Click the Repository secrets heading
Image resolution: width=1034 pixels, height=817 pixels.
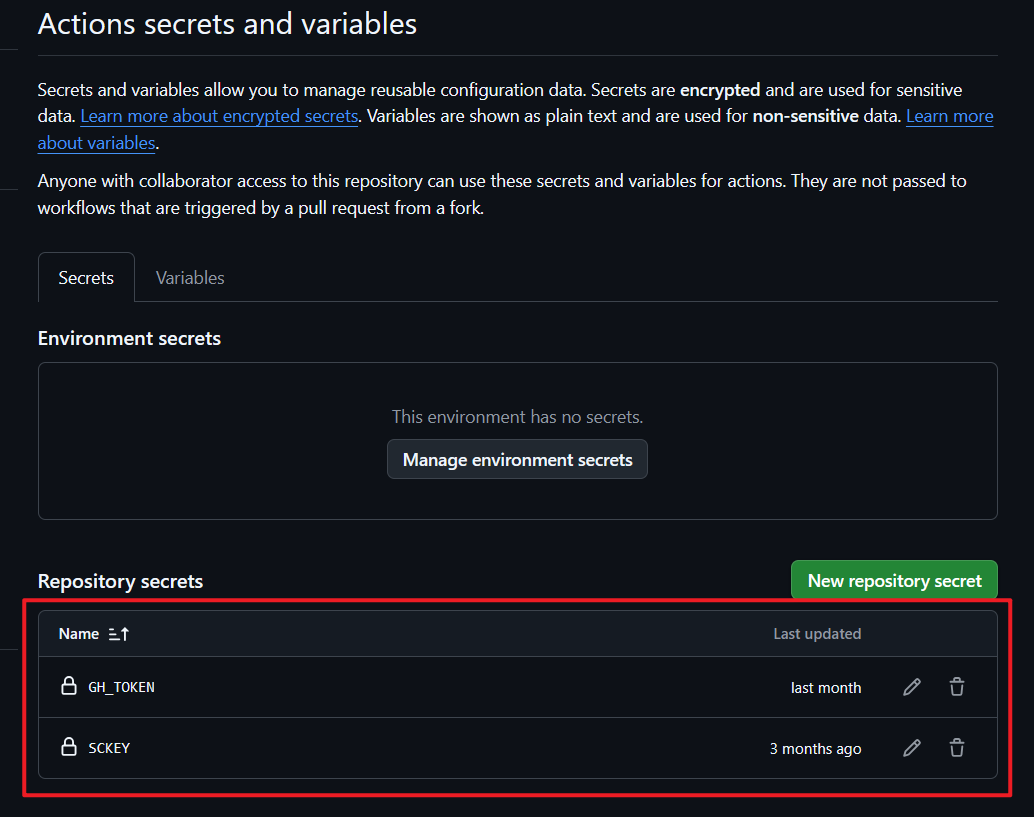[120, 581]
